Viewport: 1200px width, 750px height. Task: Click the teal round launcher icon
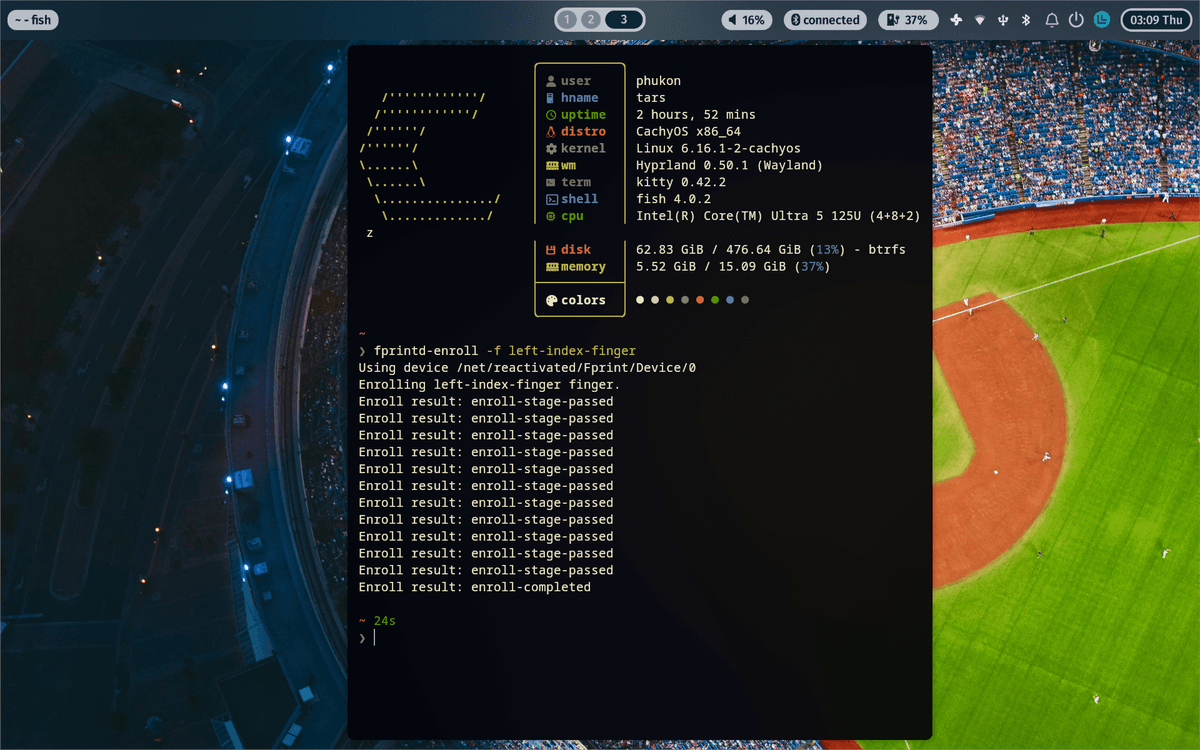click(x=1102, y=19)
